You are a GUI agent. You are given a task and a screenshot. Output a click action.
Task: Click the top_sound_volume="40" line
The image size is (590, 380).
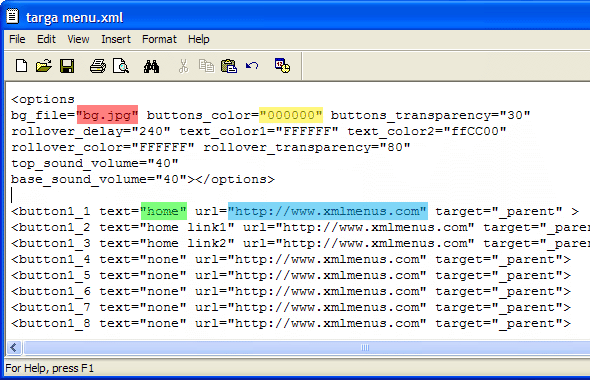95,163
